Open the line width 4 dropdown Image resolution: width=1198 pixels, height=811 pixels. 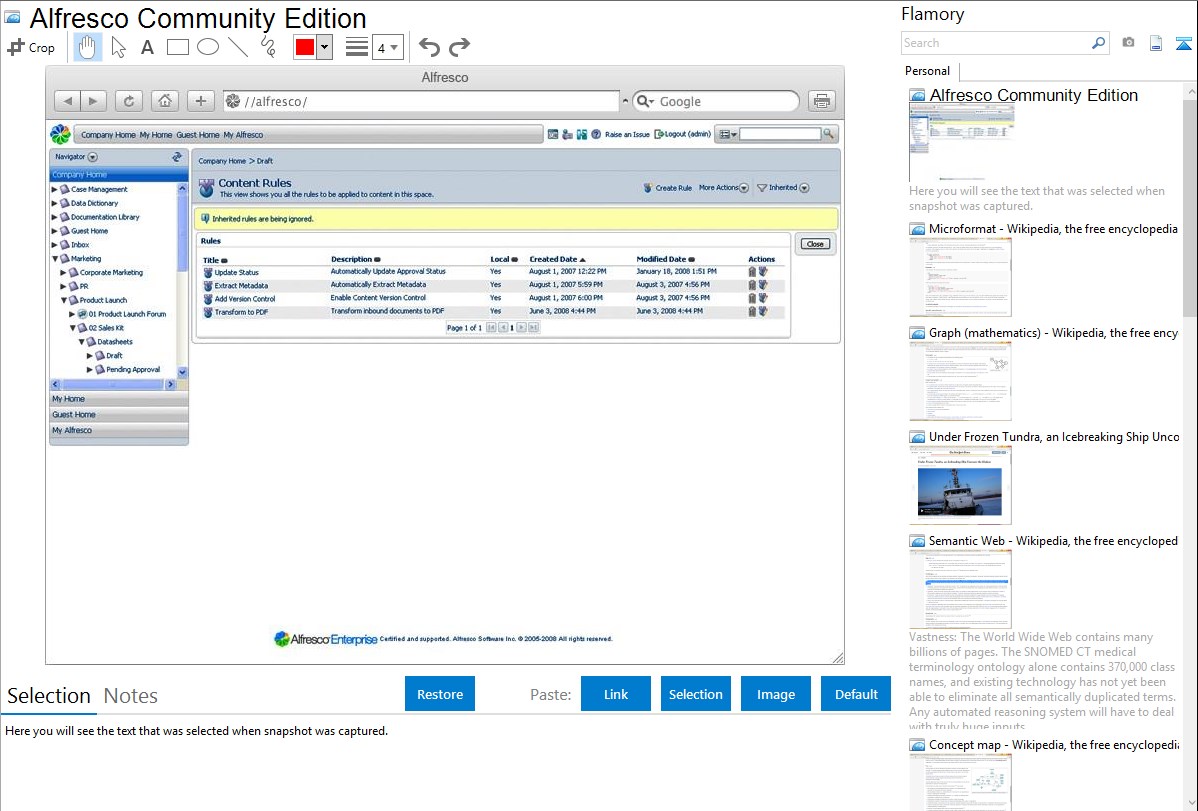(387, 47)
